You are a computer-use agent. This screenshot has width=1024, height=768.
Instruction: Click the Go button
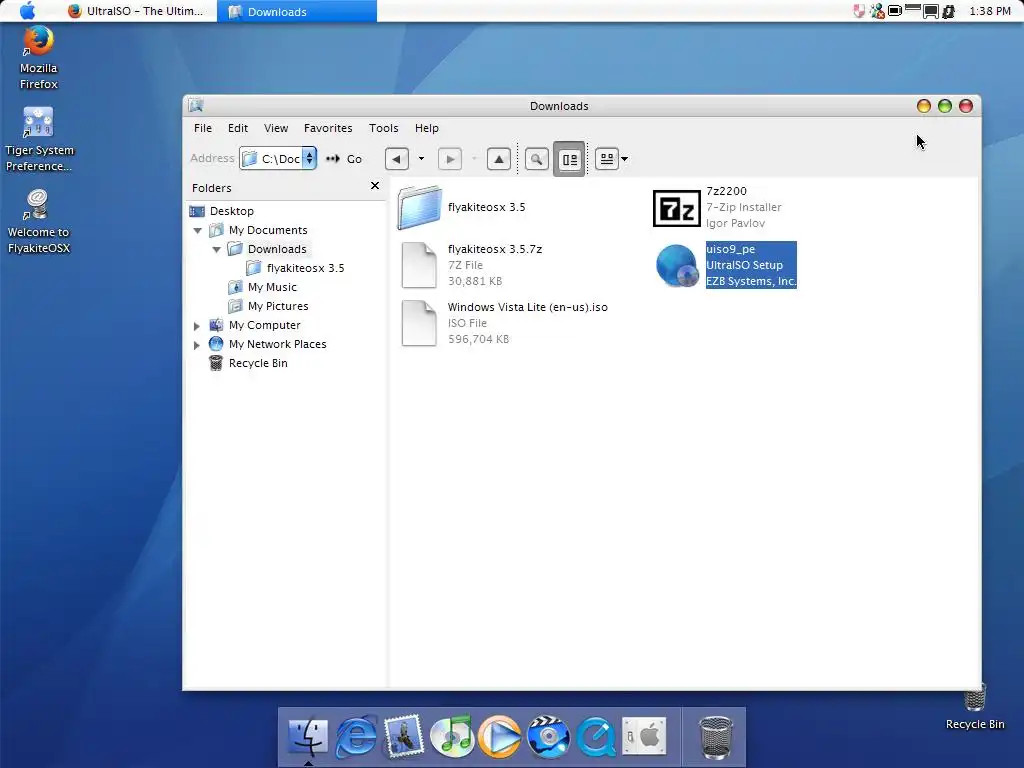[x=345, y=159]
